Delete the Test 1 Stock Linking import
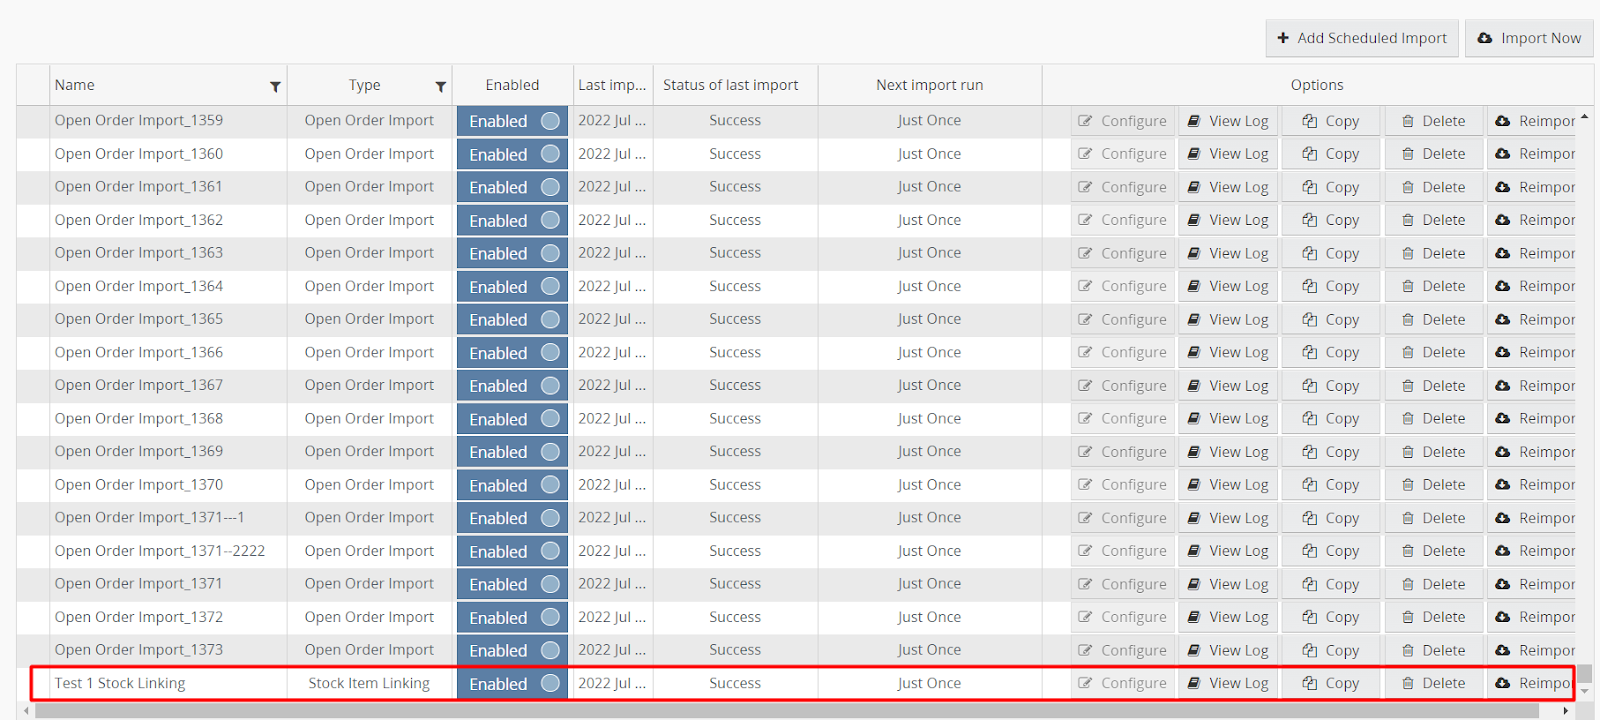The image size is (1600, 720). [x=1433, y=684]
